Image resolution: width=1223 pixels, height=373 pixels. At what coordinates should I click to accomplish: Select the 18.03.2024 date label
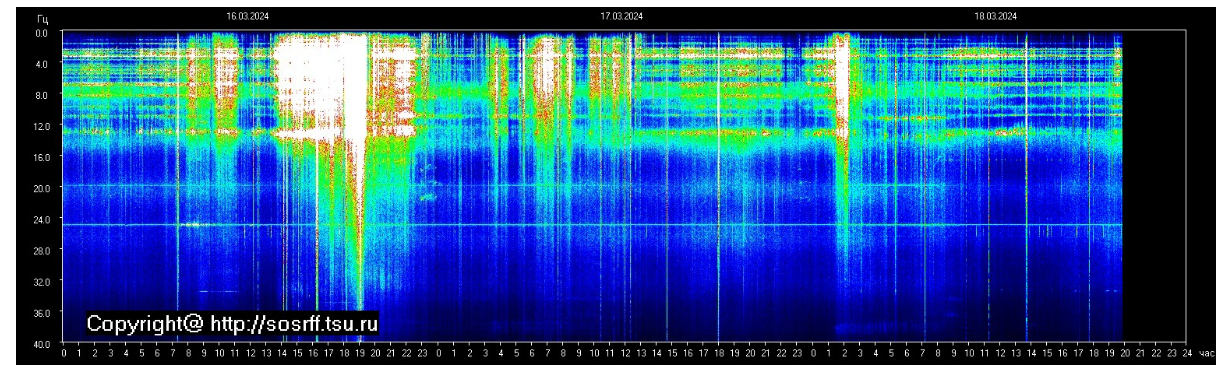click(996, 16)
